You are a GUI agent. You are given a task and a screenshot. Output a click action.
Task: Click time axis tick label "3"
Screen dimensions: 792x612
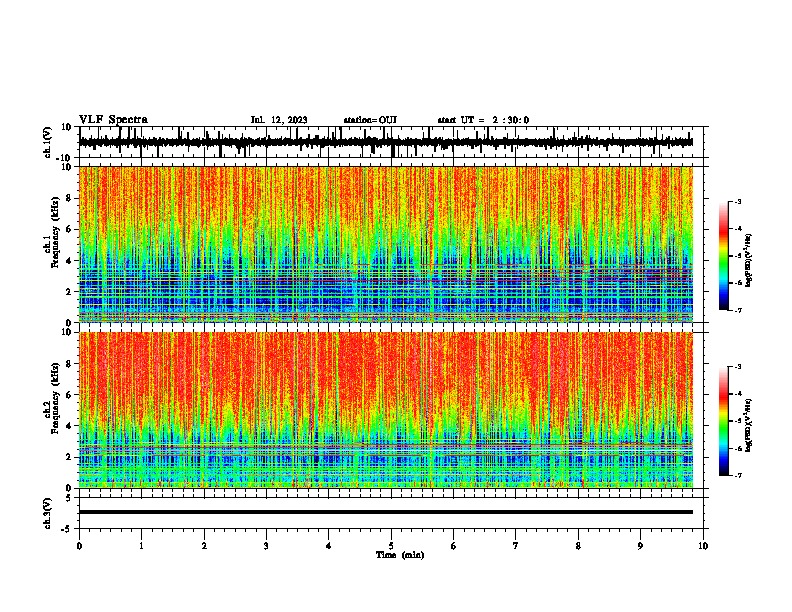click(266, 546)
